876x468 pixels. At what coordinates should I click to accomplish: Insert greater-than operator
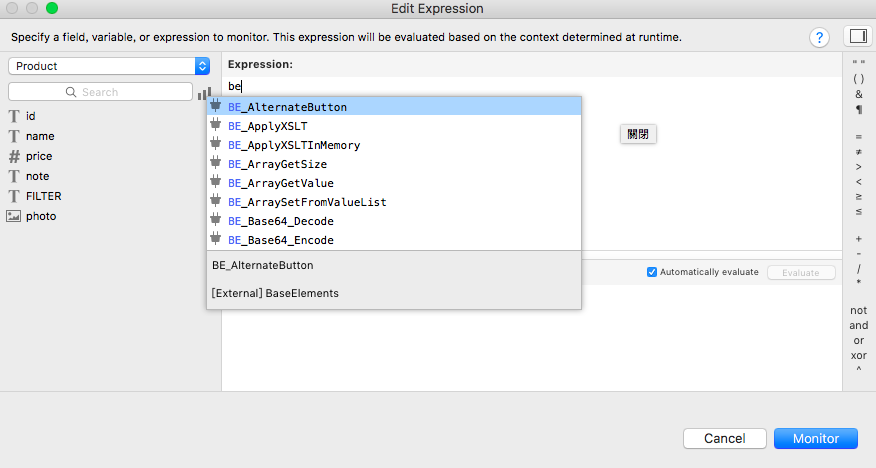click(x=859, y=167)
